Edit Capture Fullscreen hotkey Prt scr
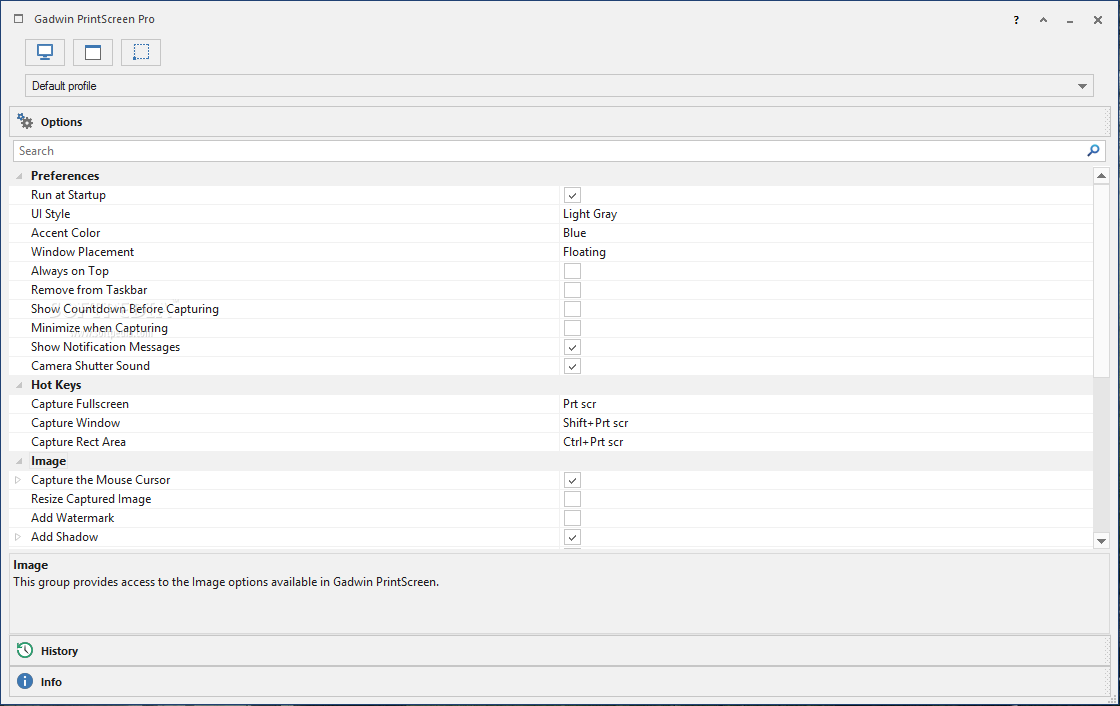Screen dimensions: 1120x706 pyautogui.click(x=579, y=404)
